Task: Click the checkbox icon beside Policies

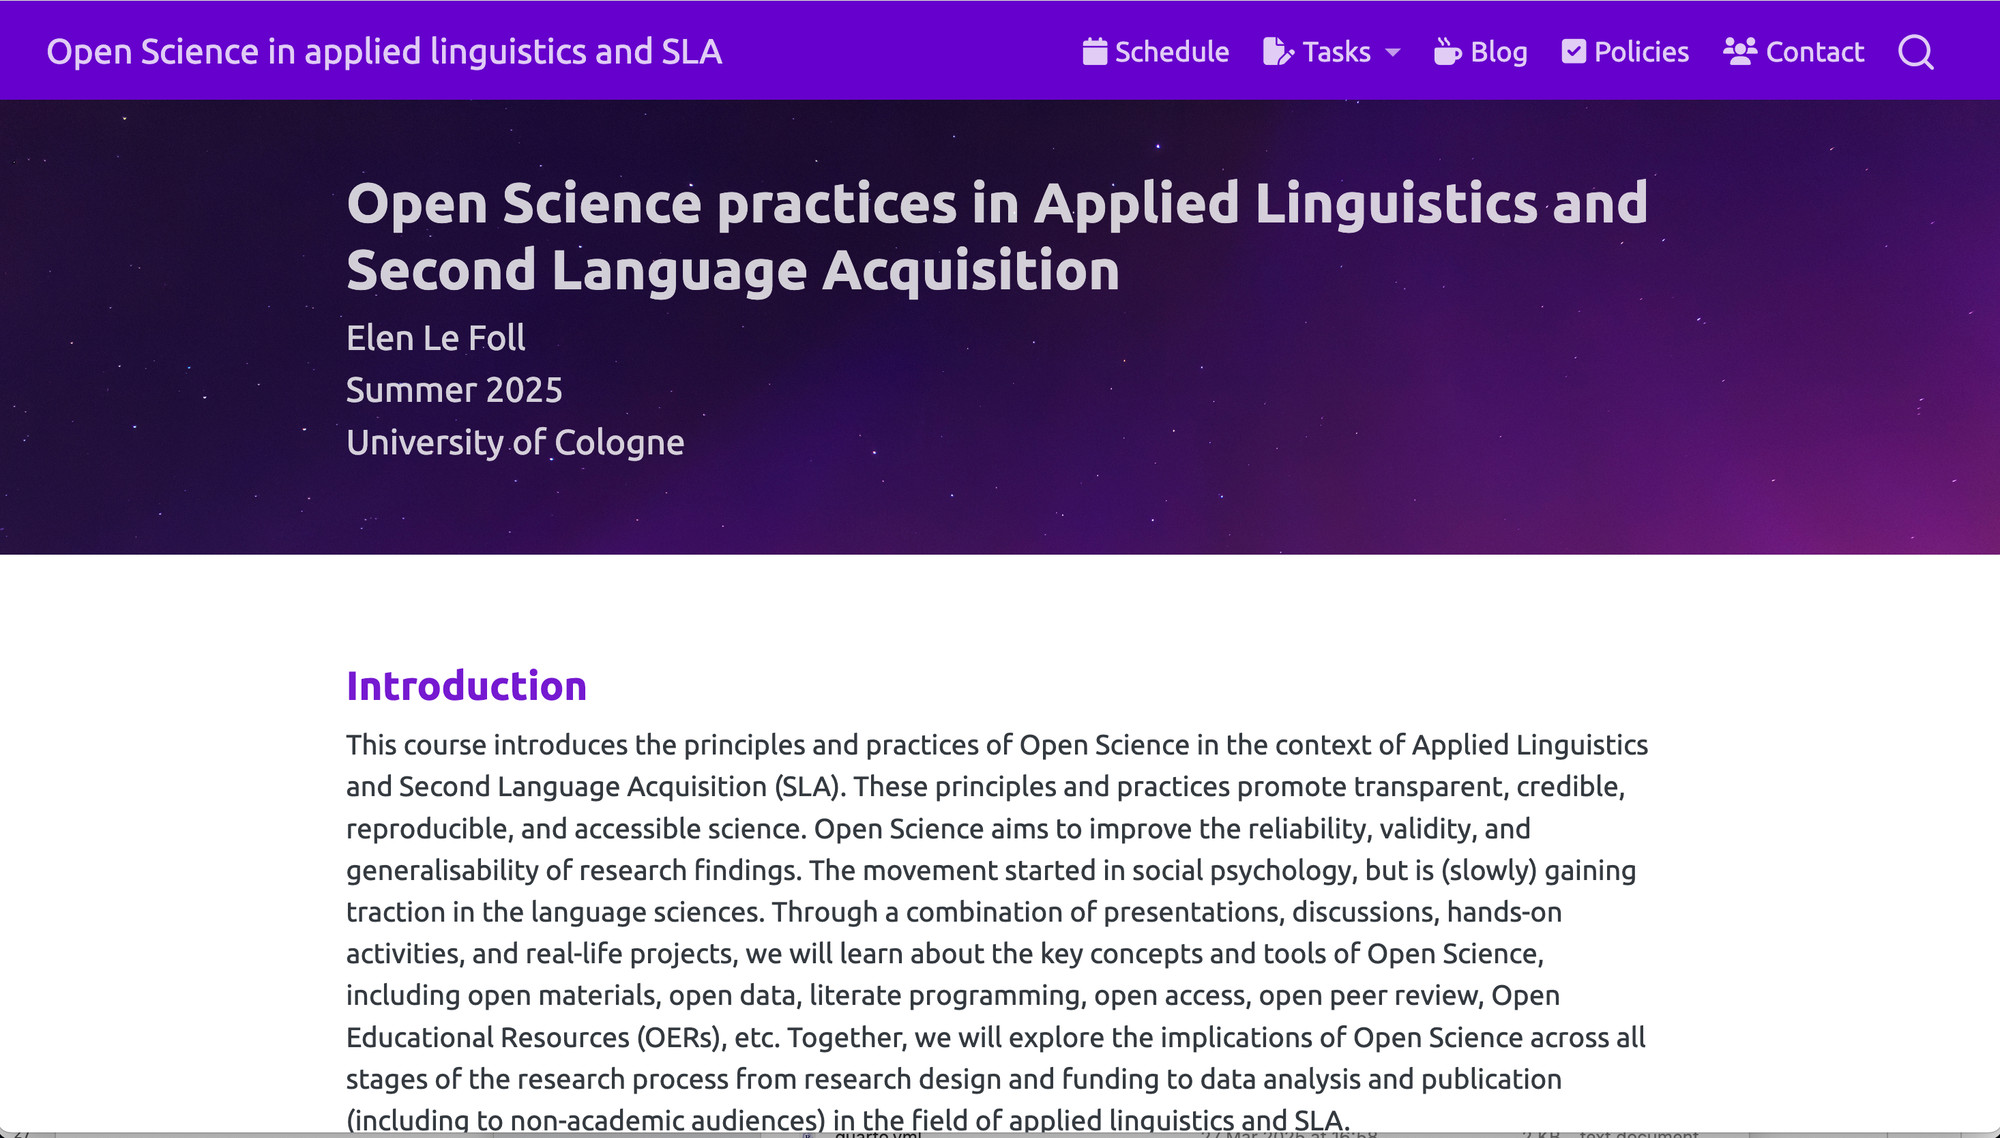Action: point(1573,51)
